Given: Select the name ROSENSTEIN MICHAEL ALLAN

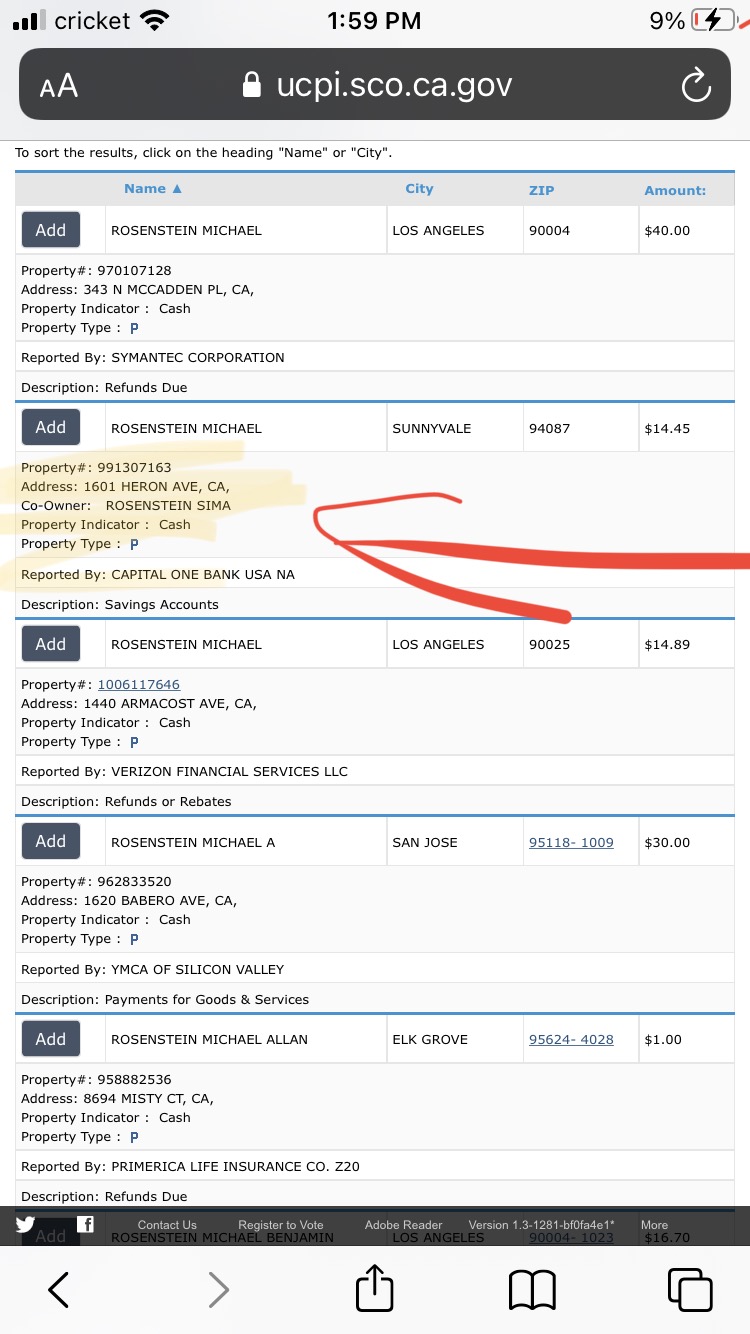Looking at the screenshot, I should click(x=209, y=1039).
